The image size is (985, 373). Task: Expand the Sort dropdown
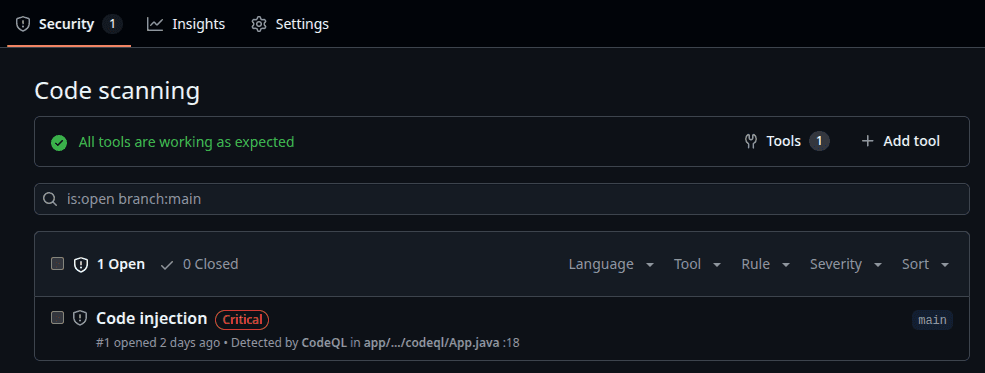click(925, 264)
